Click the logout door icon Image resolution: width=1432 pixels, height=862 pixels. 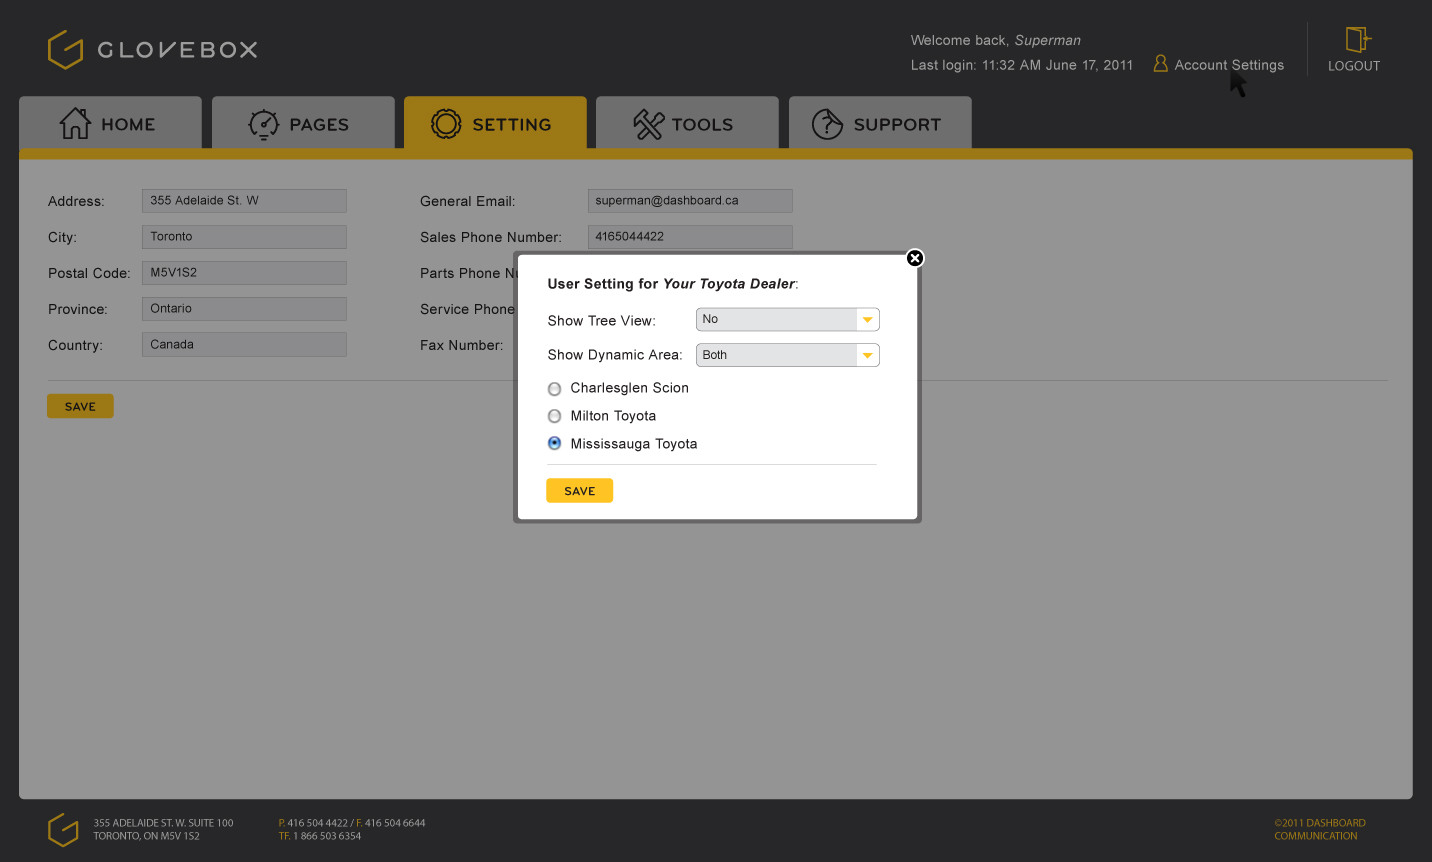[x=1358, y=39]
